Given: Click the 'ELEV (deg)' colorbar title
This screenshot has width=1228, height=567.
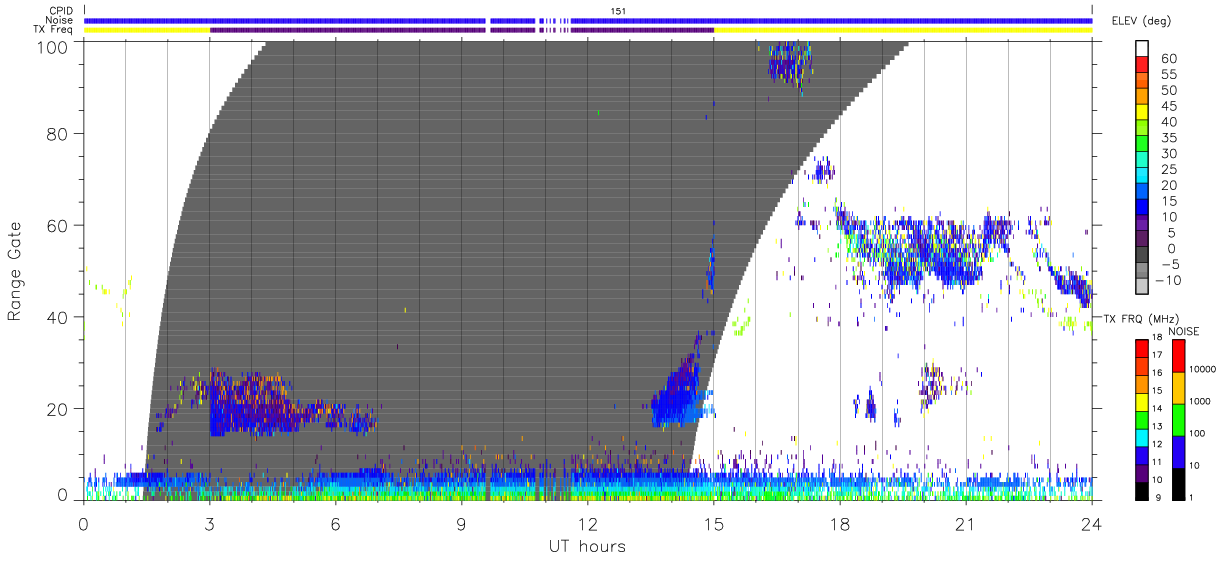Looking at the screenshot, I should pyautogui.click(x=1141, y=21).
